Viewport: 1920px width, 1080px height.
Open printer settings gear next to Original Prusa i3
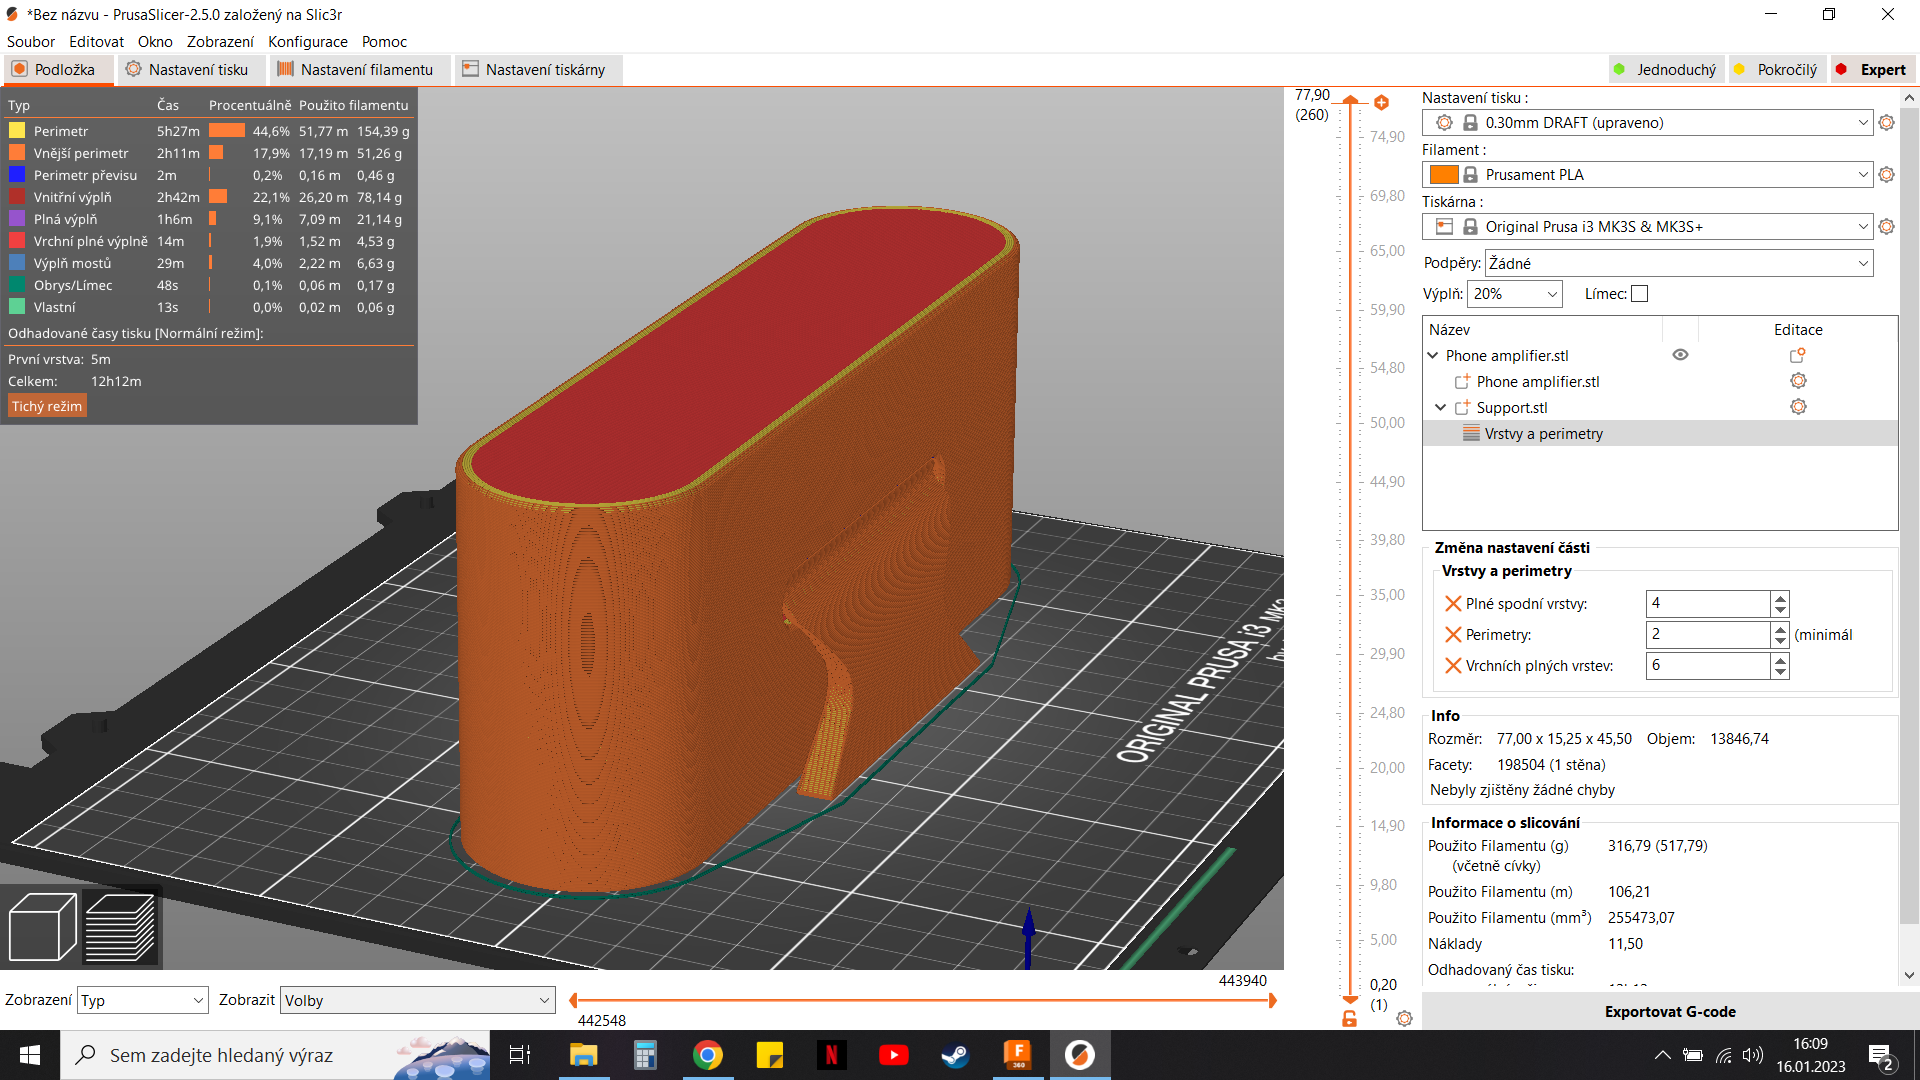click(x=1886, y=226)
